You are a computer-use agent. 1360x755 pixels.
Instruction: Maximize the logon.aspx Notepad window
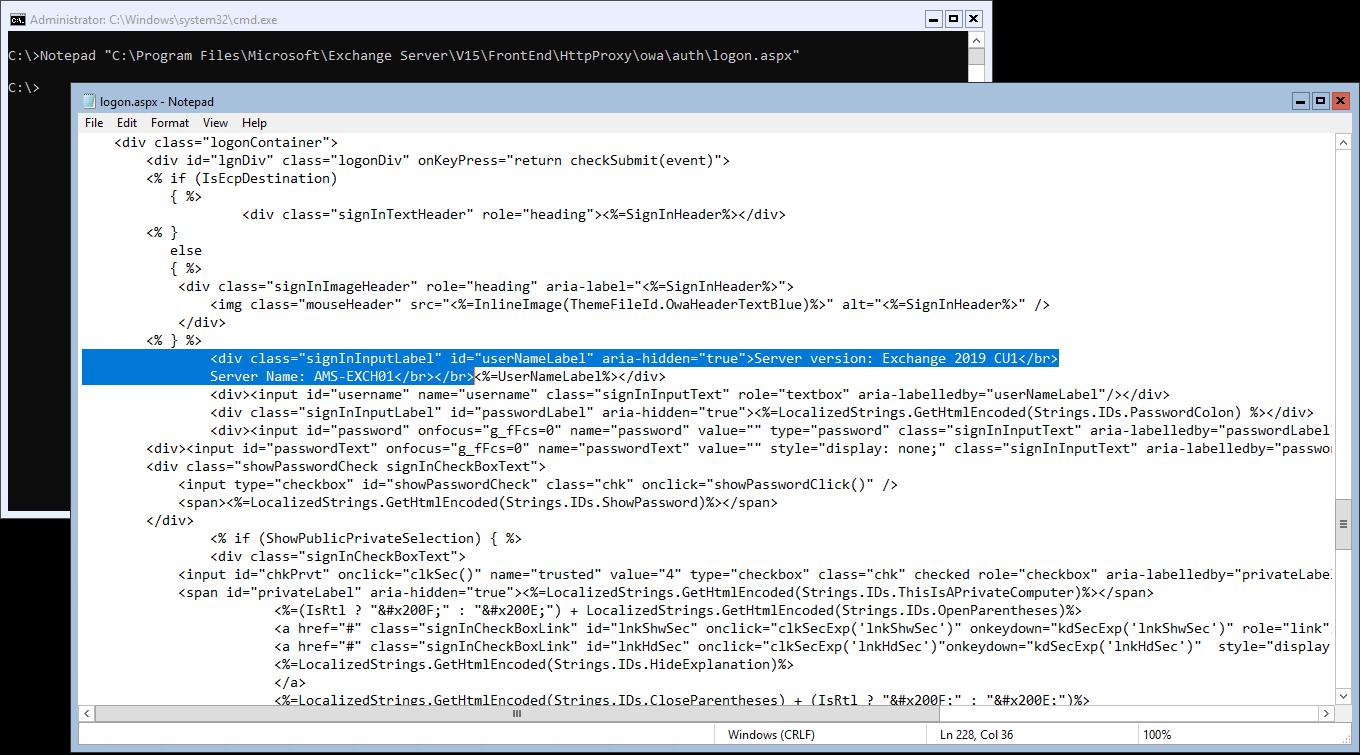tap(1320, 101)
